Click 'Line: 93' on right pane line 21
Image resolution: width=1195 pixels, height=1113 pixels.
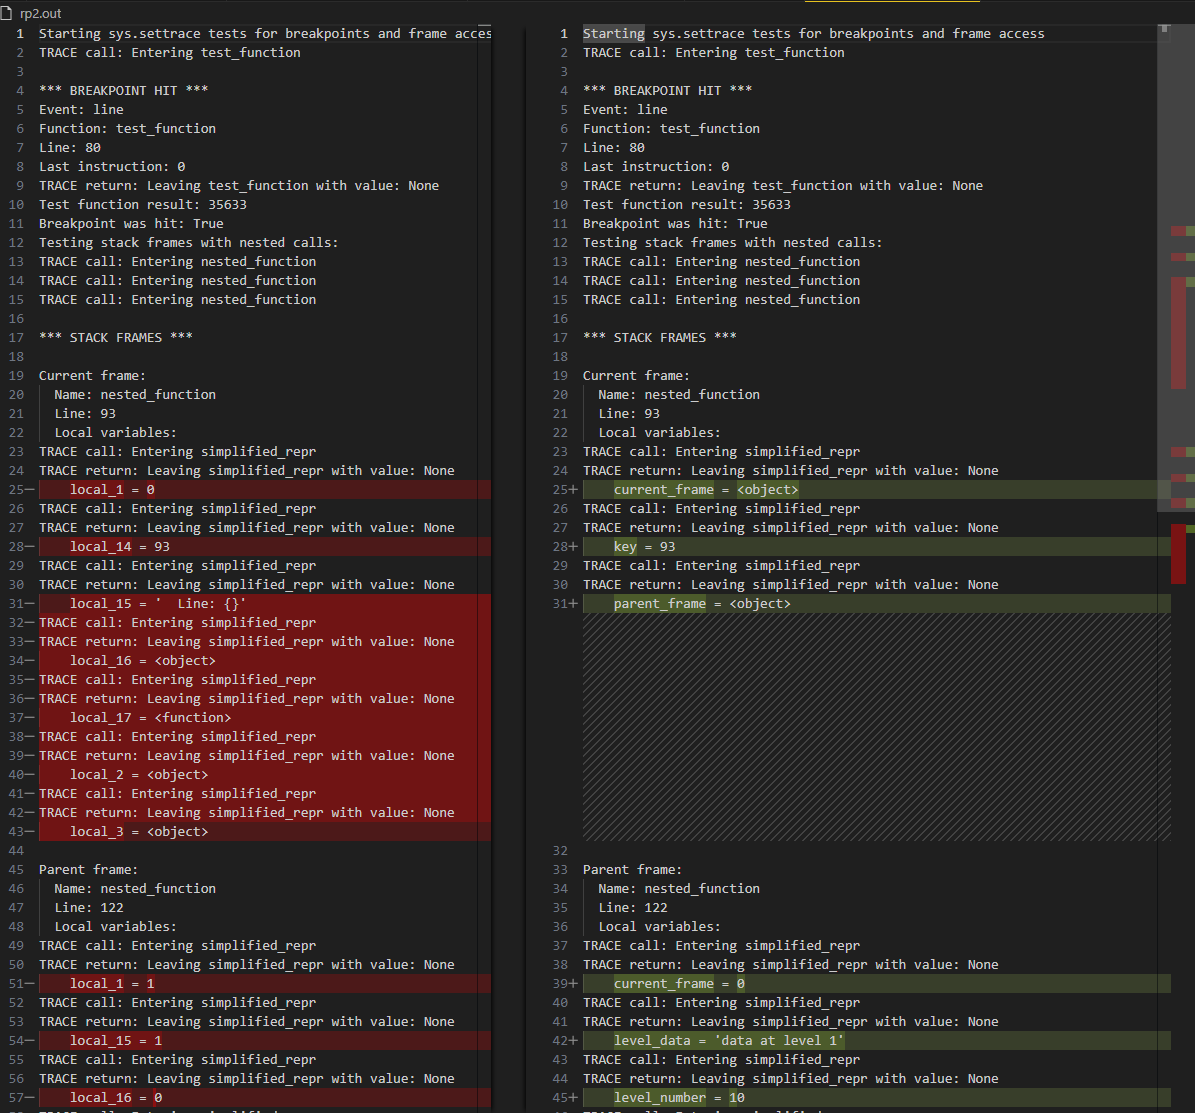[x=629, y=413]
